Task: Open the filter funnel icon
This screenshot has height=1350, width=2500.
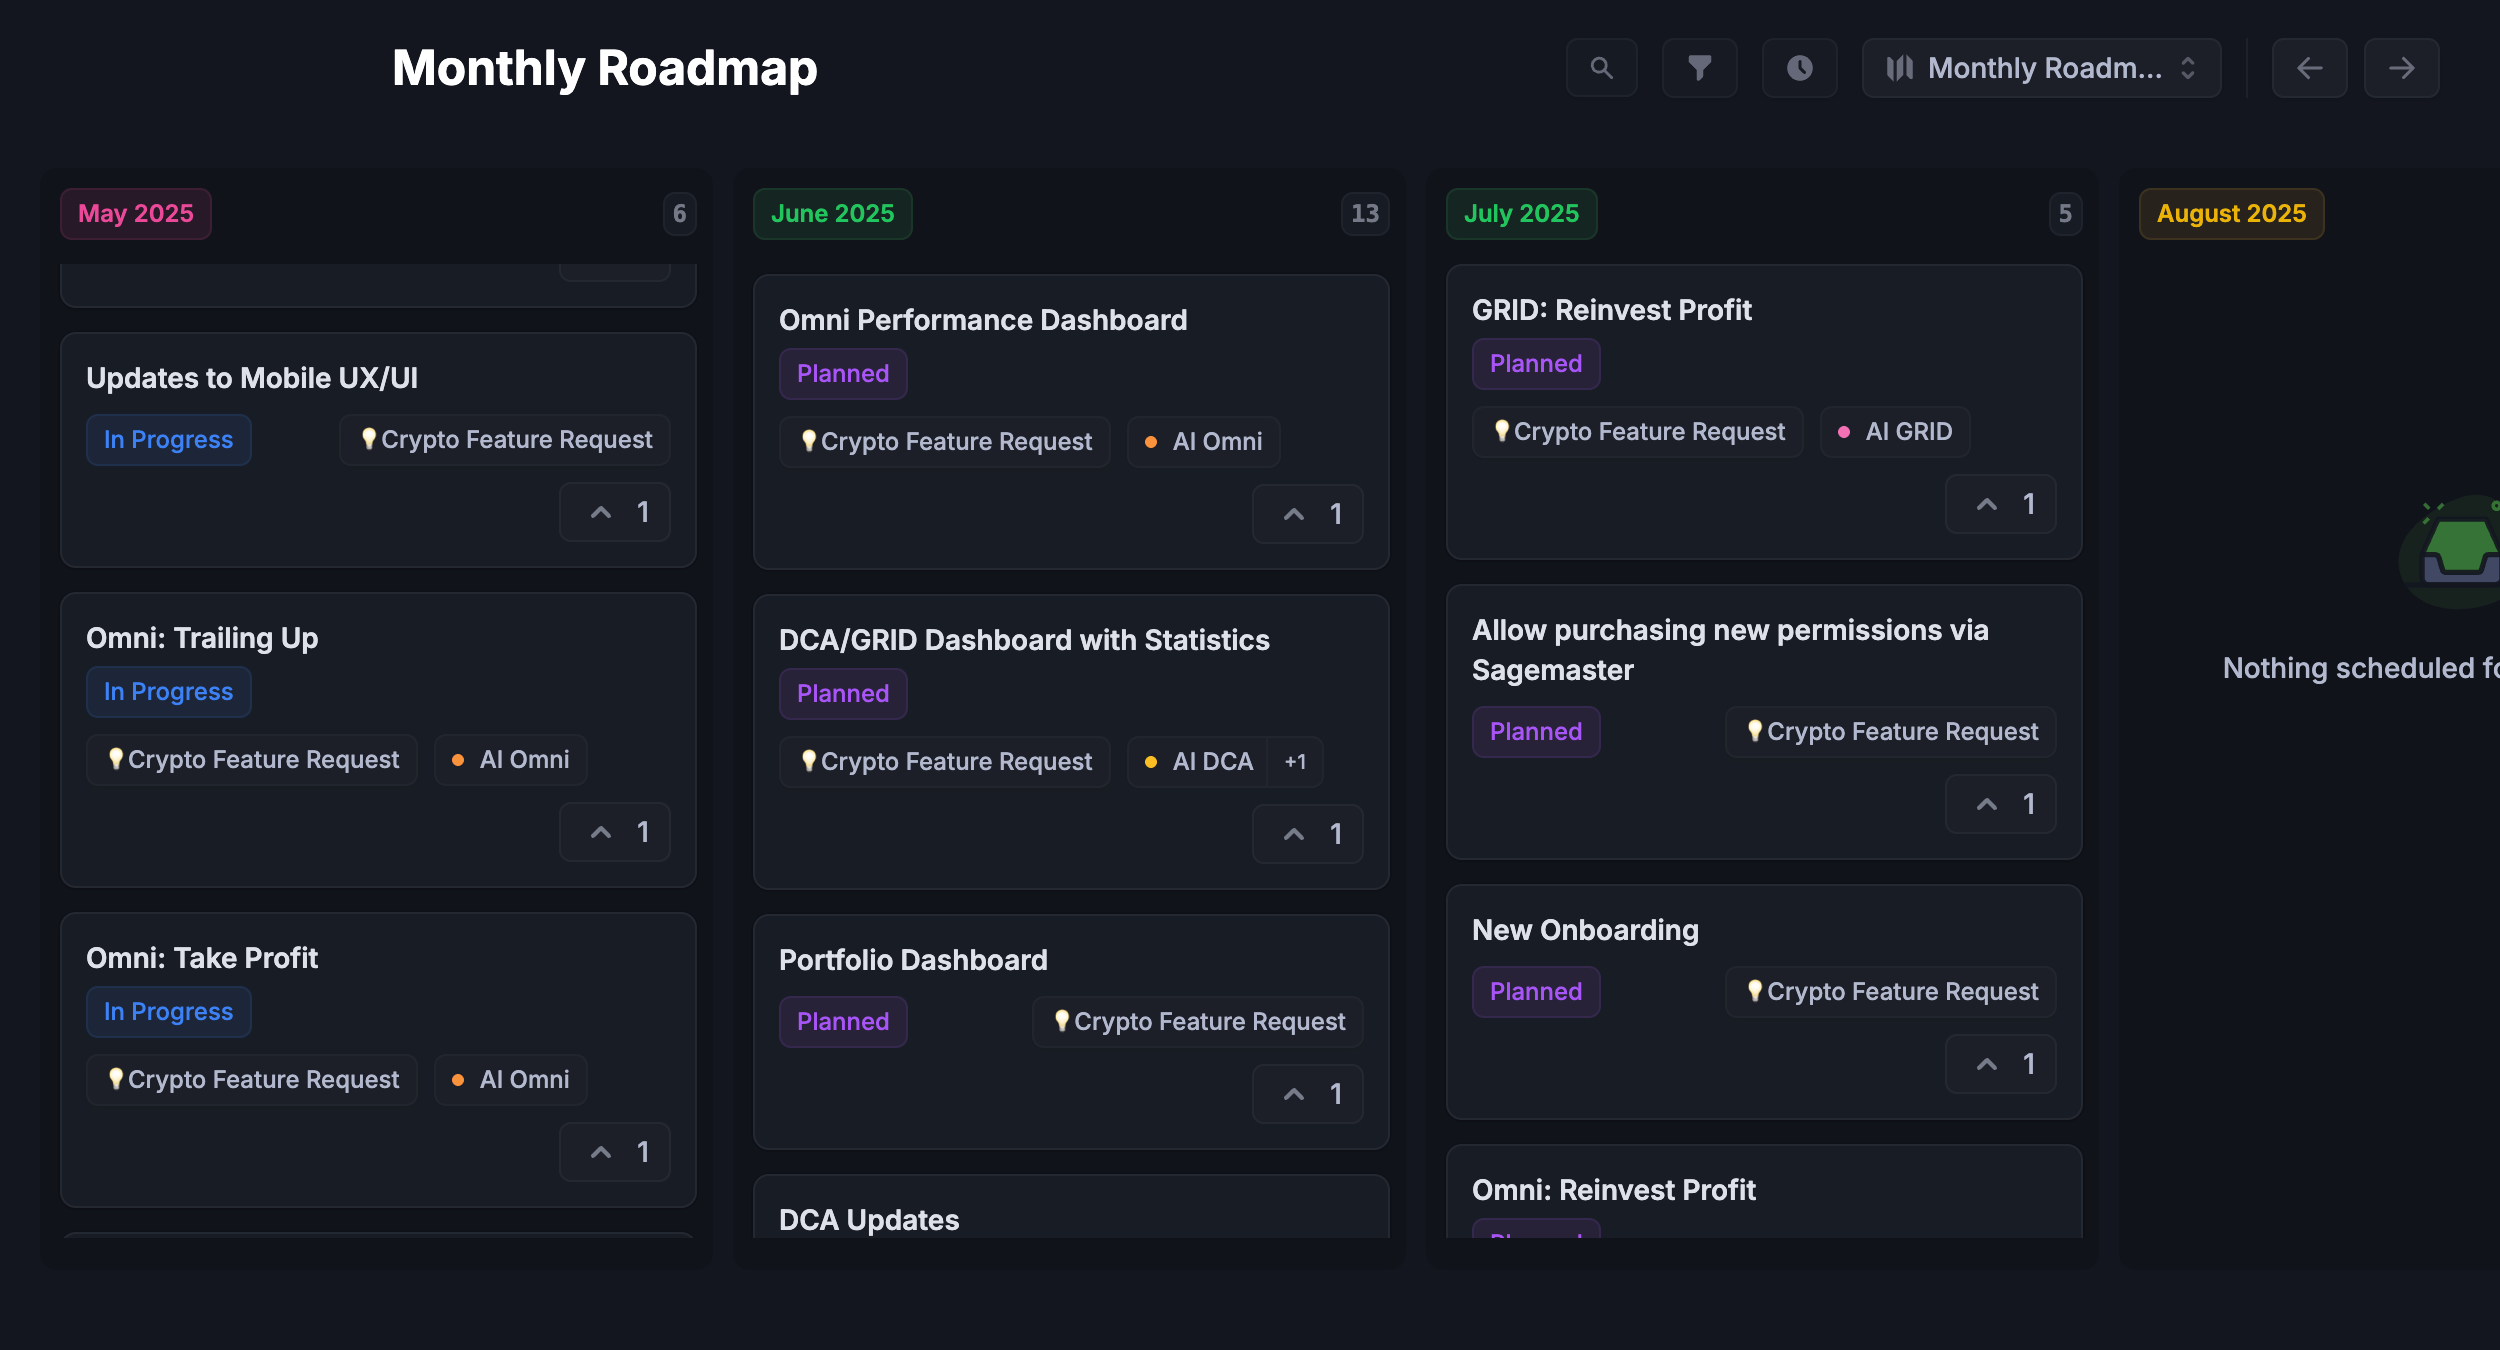Action: (x=1699, y=68)
